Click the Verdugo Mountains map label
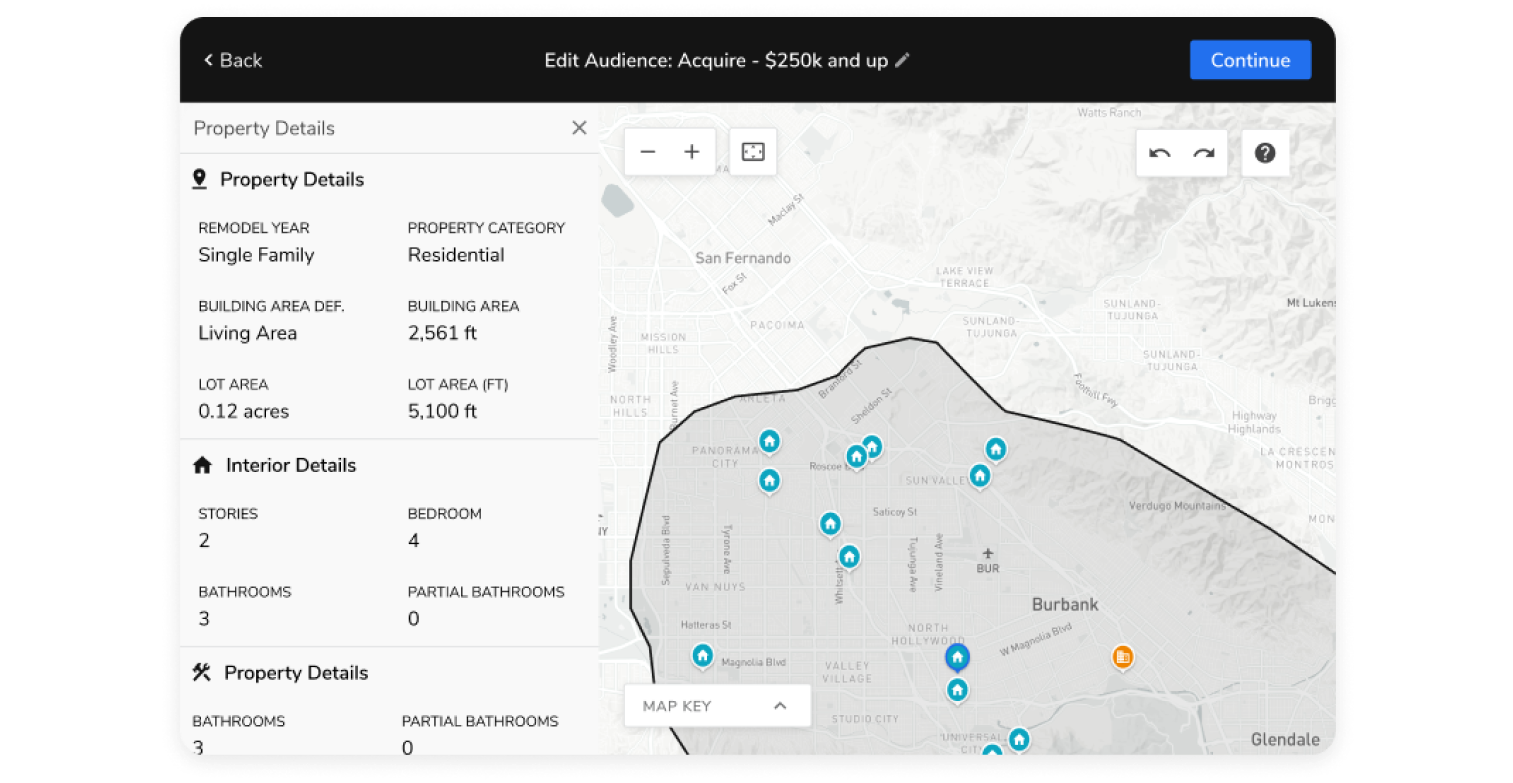Viewport: 1513px width, 783px height. coord(1177,506)
